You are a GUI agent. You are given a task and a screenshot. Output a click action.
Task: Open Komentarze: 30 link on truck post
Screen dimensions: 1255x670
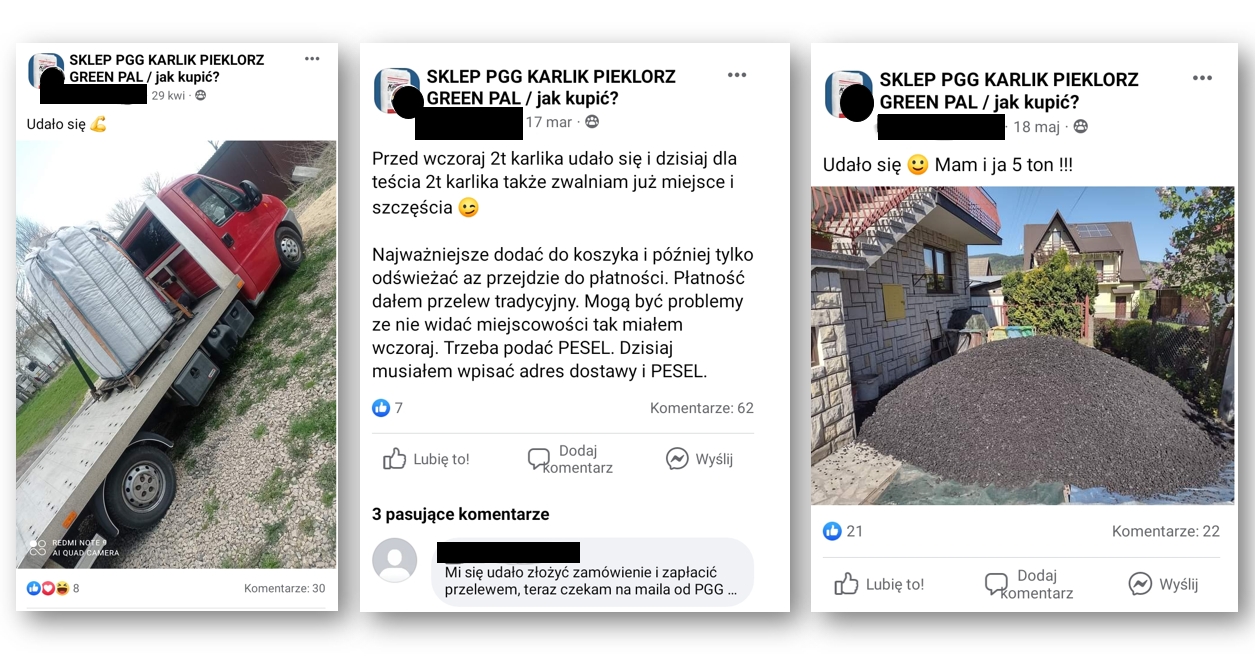[285, 588]
